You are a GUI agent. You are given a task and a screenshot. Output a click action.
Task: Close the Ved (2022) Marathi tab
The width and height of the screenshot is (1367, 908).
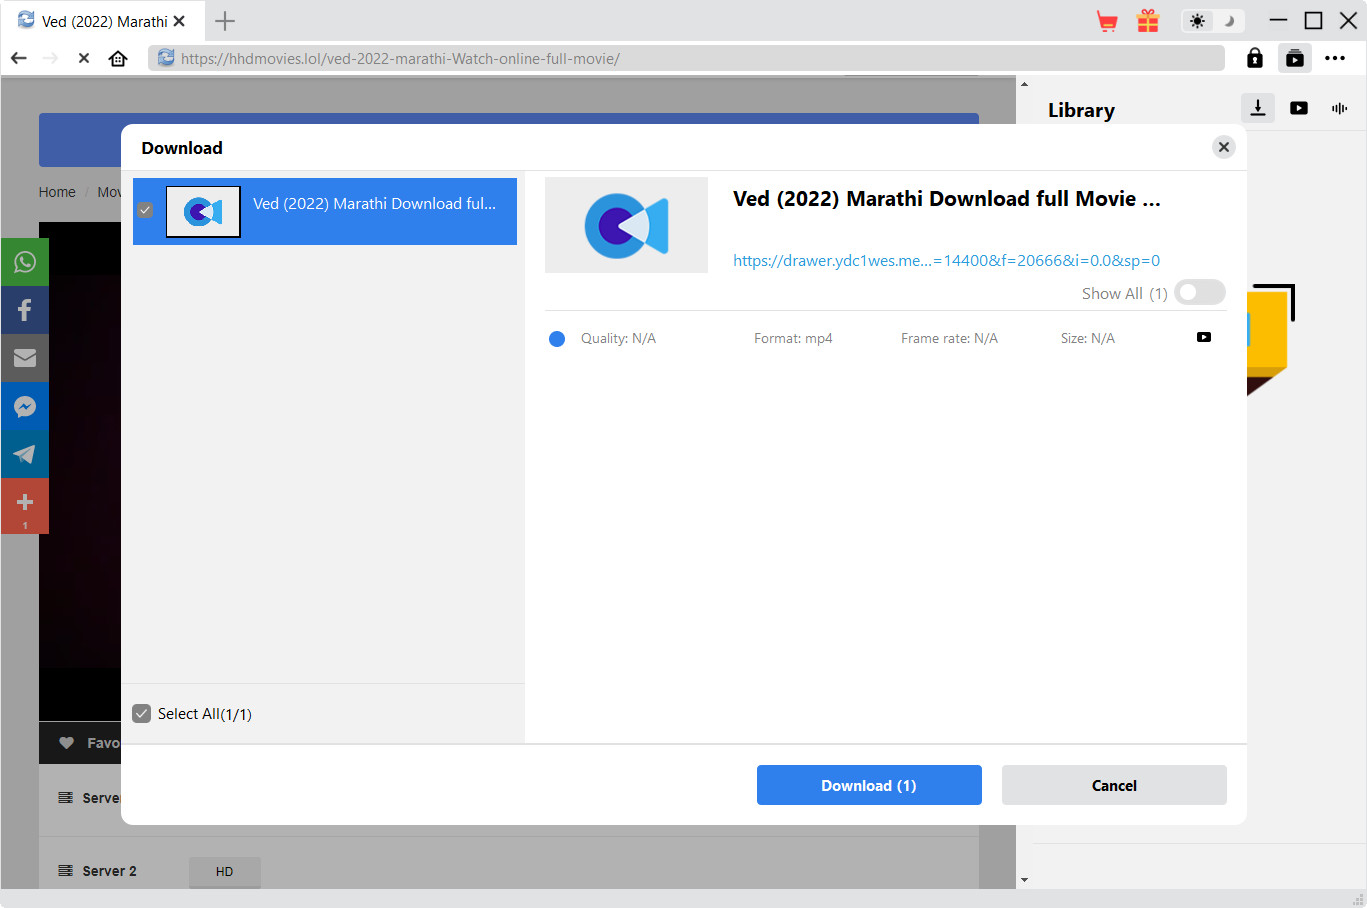tap(179, 21)
